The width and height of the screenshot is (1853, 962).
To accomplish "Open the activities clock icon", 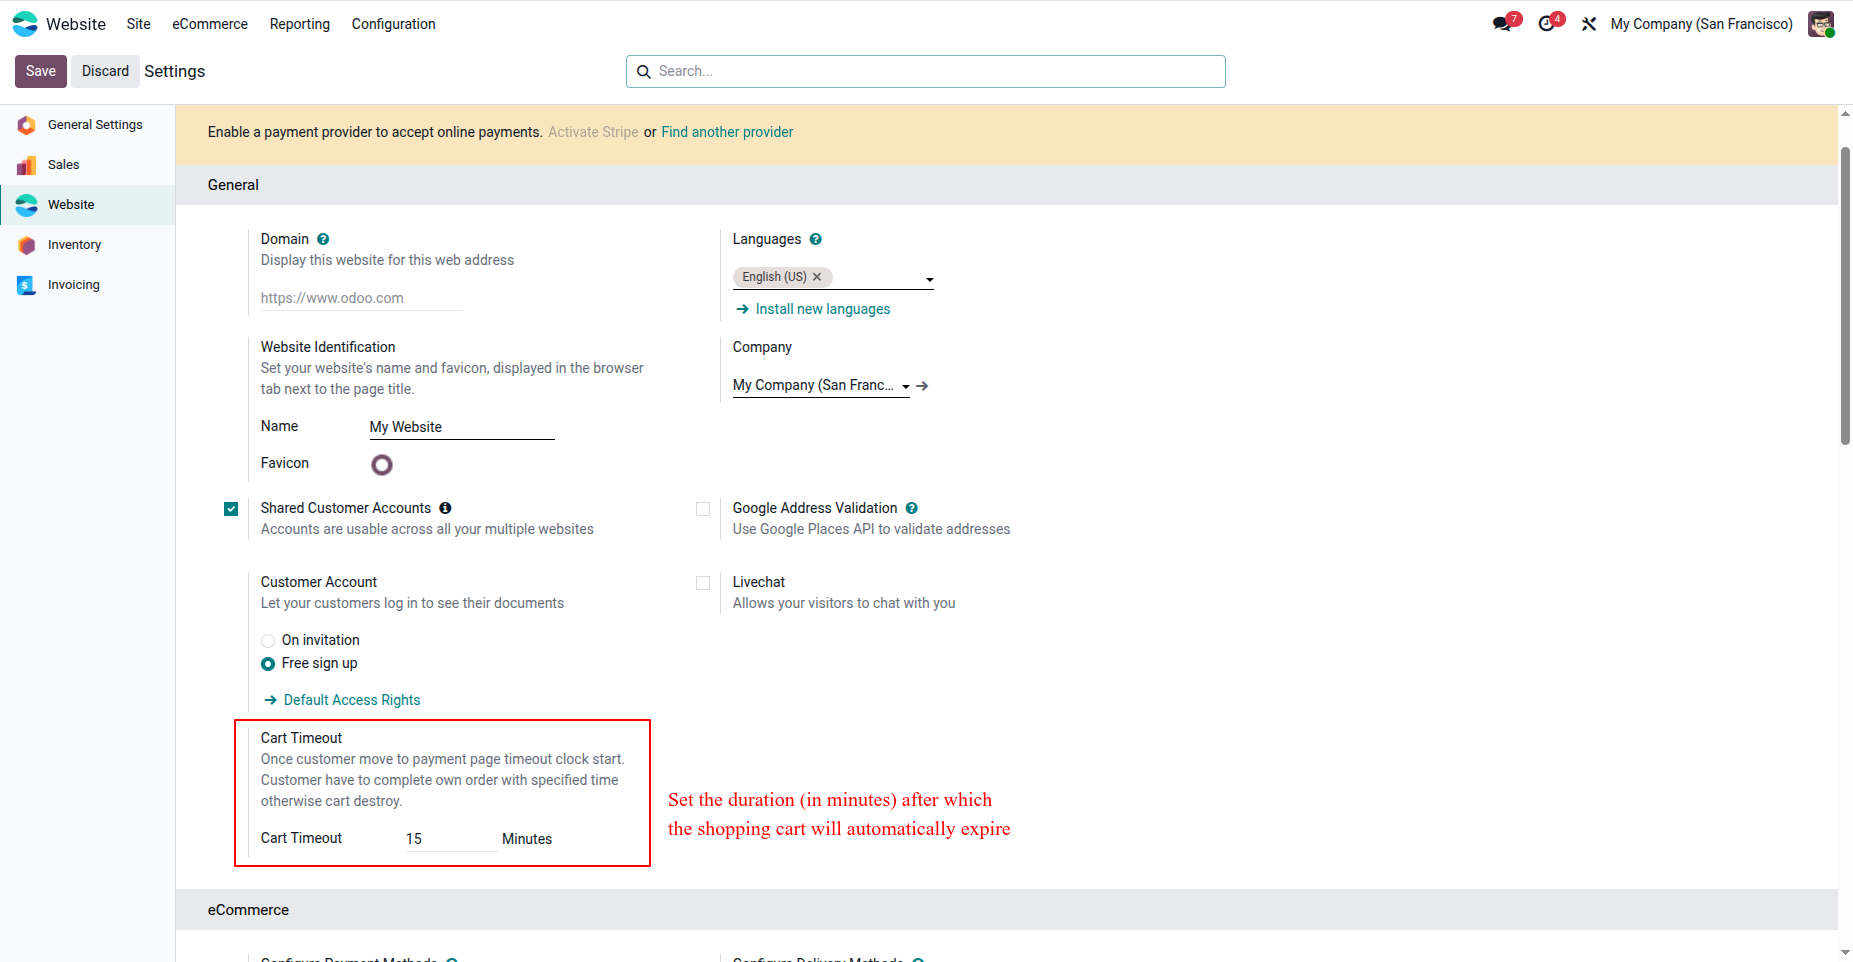I will coord(1549,23).
